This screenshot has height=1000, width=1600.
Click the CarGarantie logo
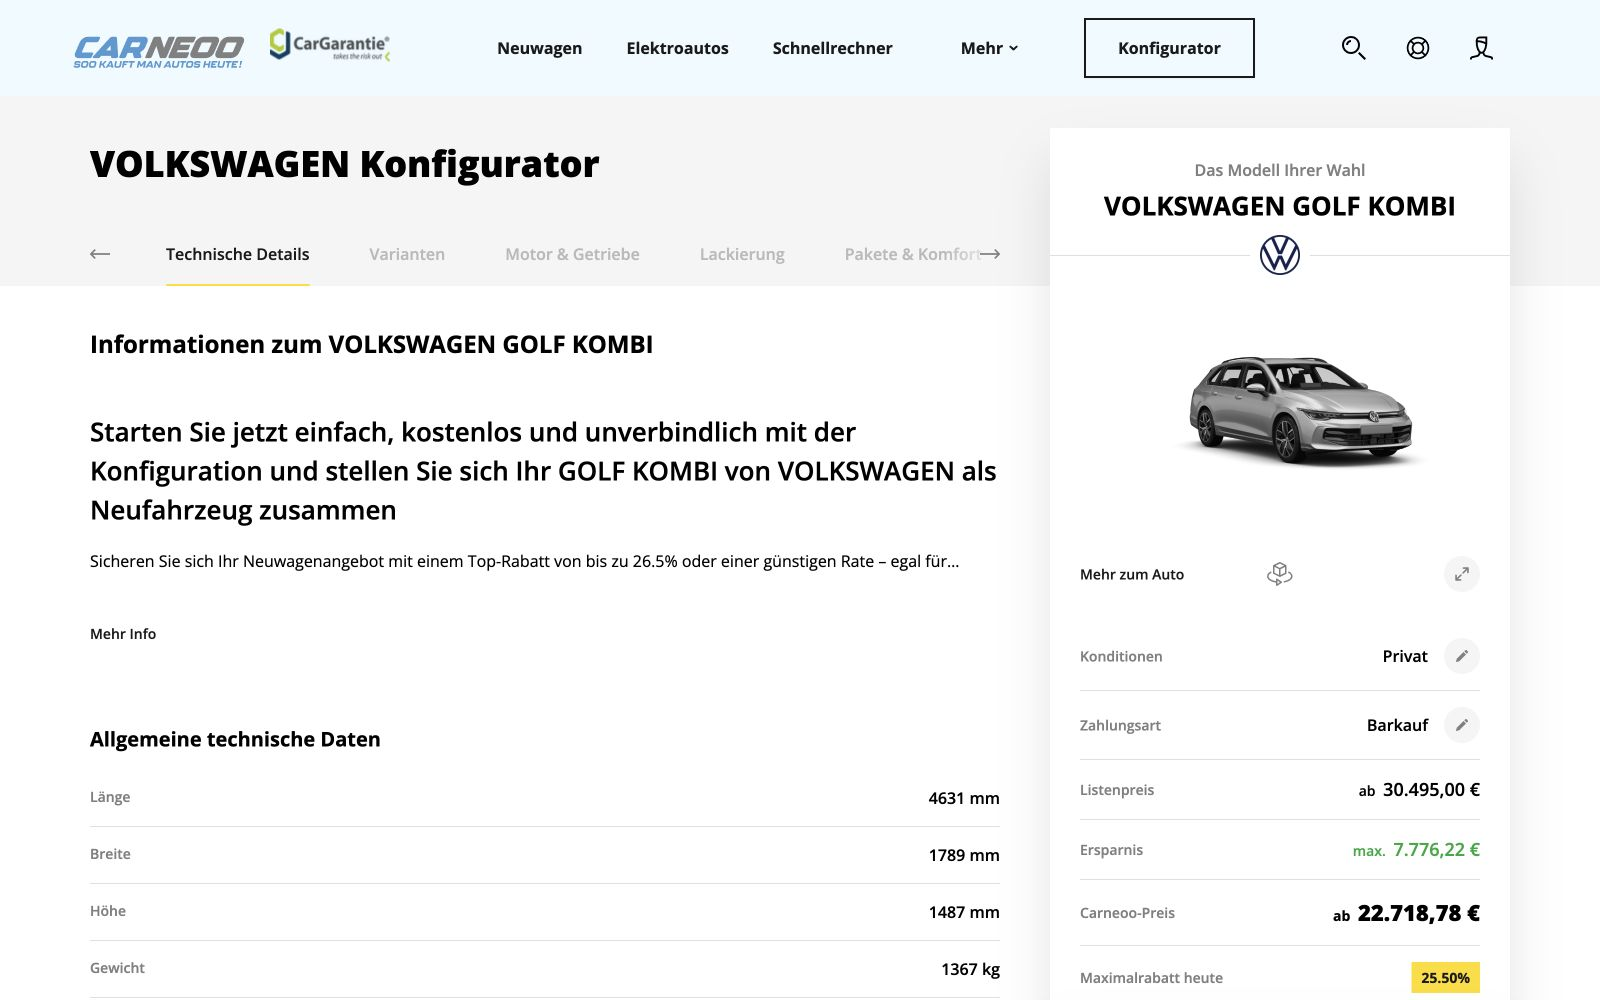click(329, 45)
